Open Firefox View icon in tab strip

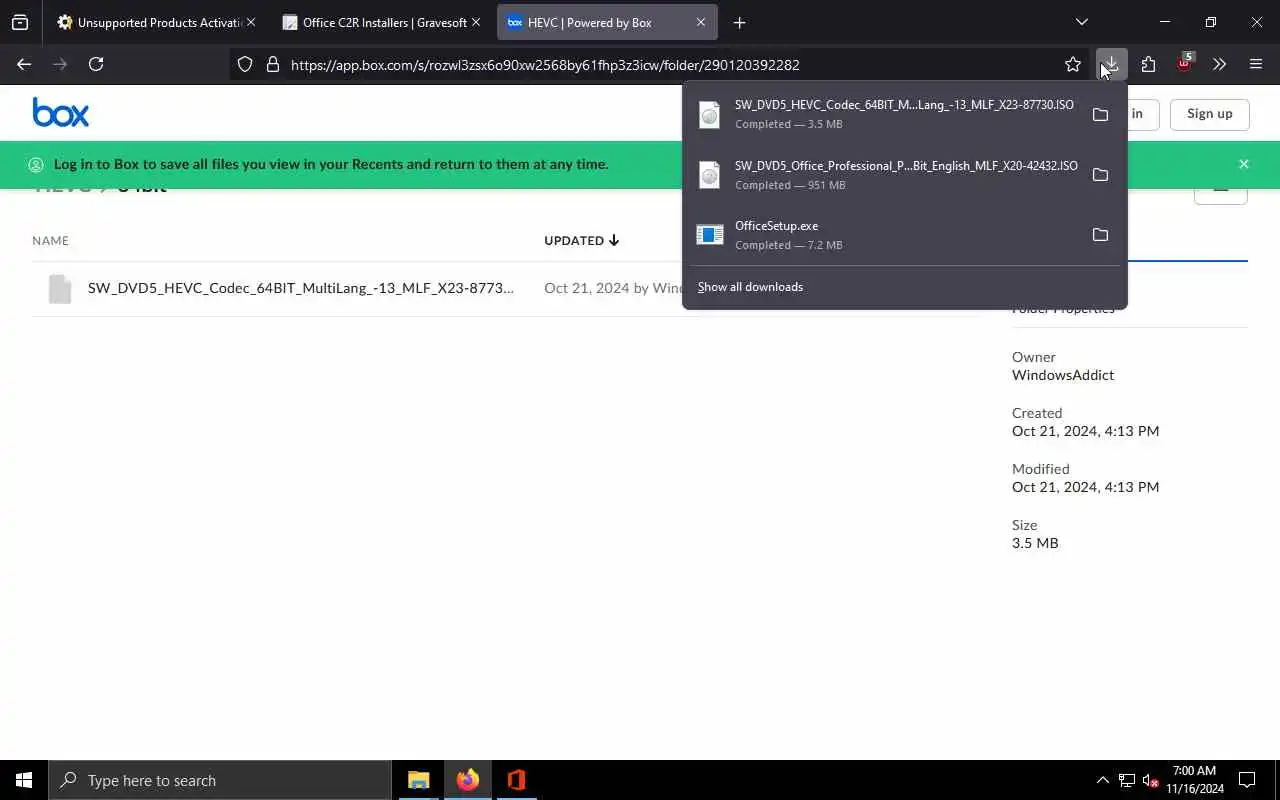pos(20,22)
